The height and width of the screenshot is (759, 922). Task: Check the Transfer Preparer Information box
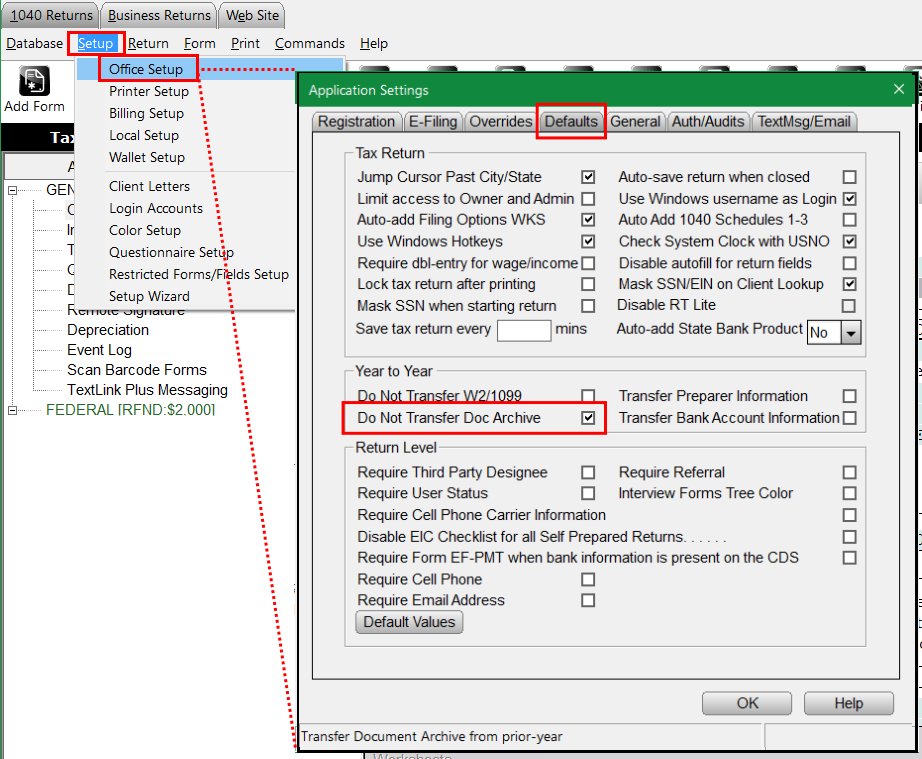click(849, 396)
